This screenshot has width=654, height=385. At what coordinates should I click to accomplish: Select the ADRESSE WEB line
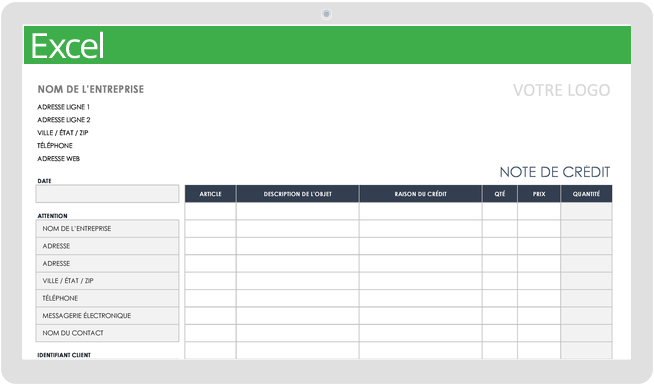tap(58, 159)
